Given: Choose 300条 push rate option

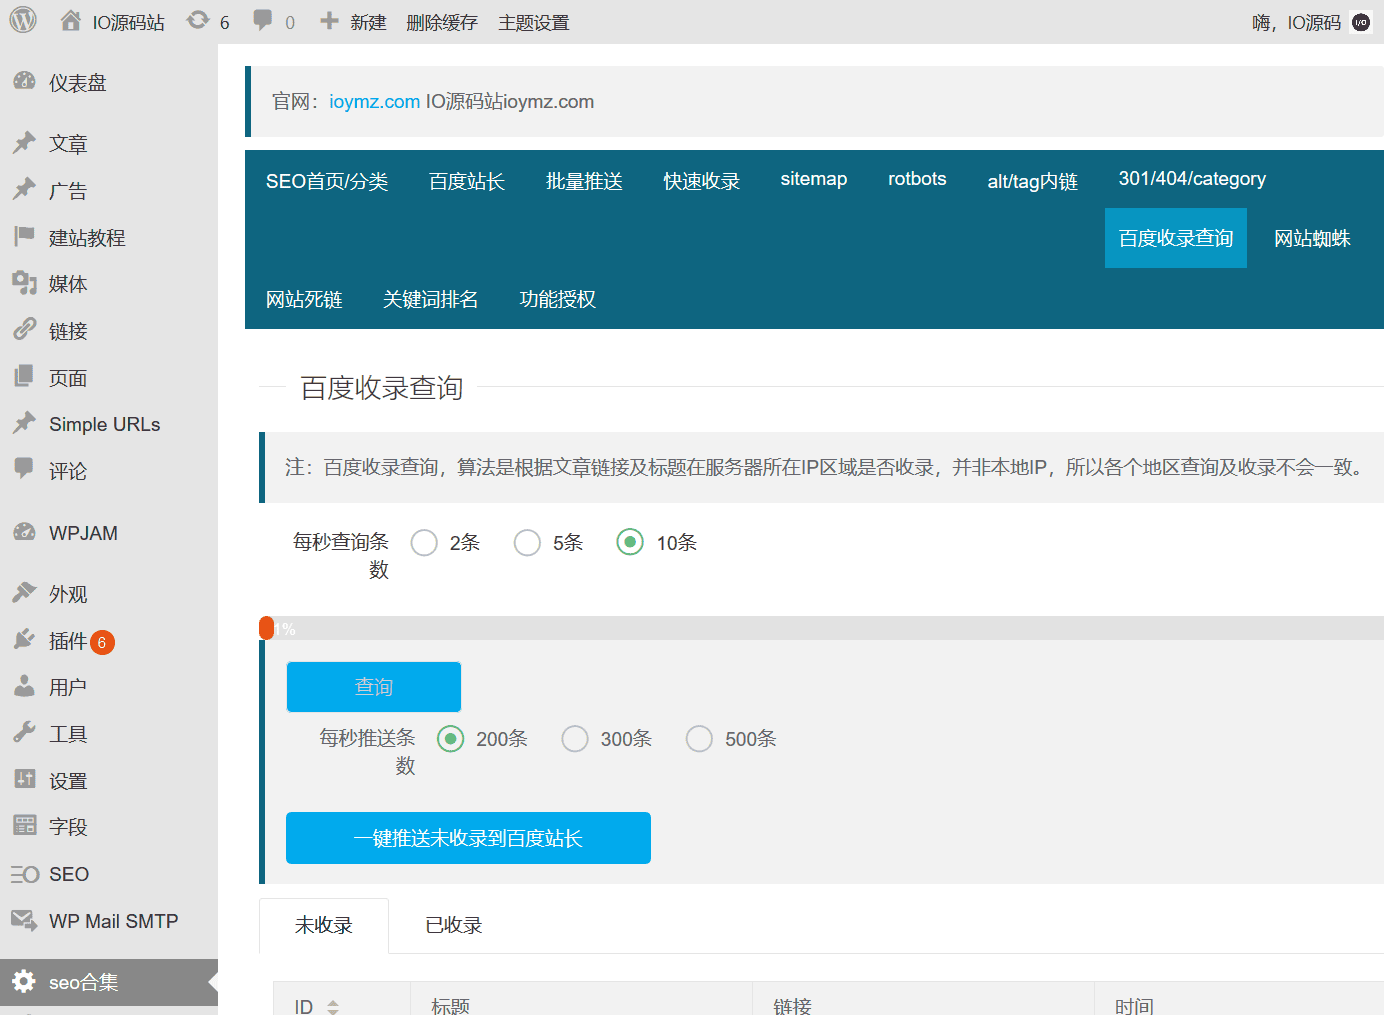Looking at the screenshot, I should [x=575, y=738].
